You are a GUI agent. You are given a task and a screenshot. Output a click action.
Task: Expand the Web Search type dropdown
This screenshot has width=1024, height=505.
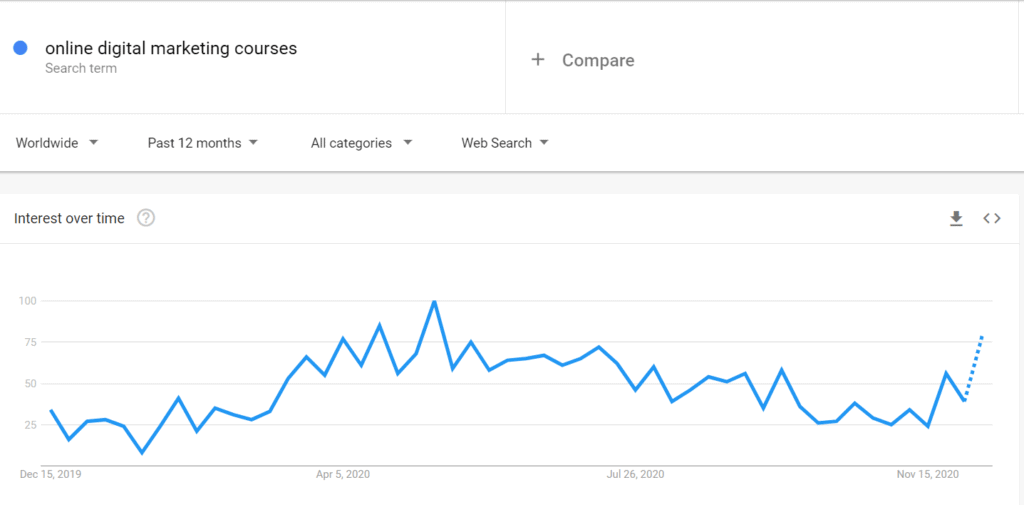coord(505,143)
